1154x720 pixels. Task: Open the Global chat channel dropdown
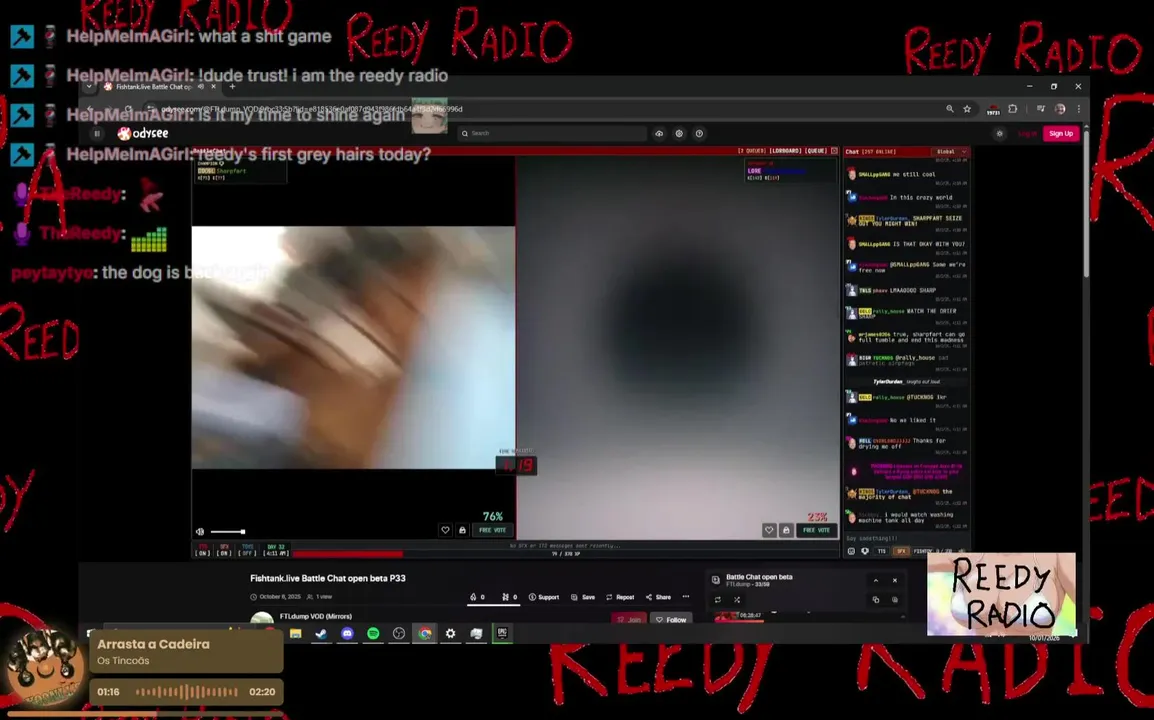951,152
